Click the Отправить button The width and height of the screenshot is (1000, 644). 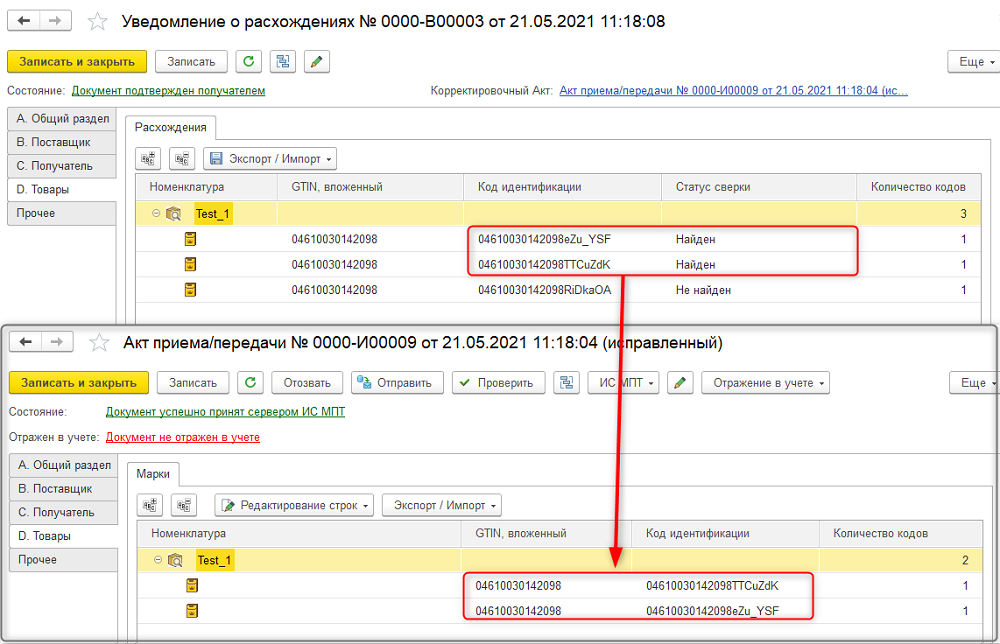pos(397,383)
